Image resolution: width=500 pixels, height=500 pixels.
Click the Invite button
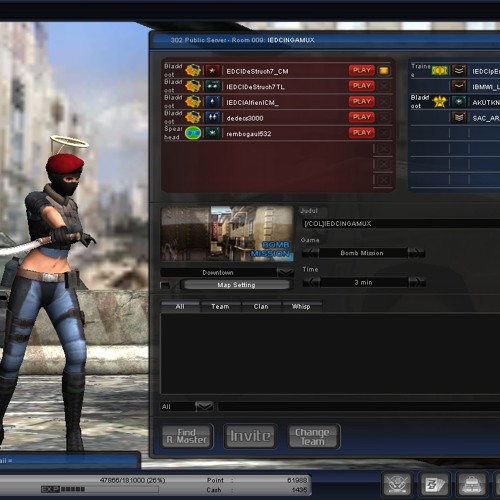click(250, 436)
